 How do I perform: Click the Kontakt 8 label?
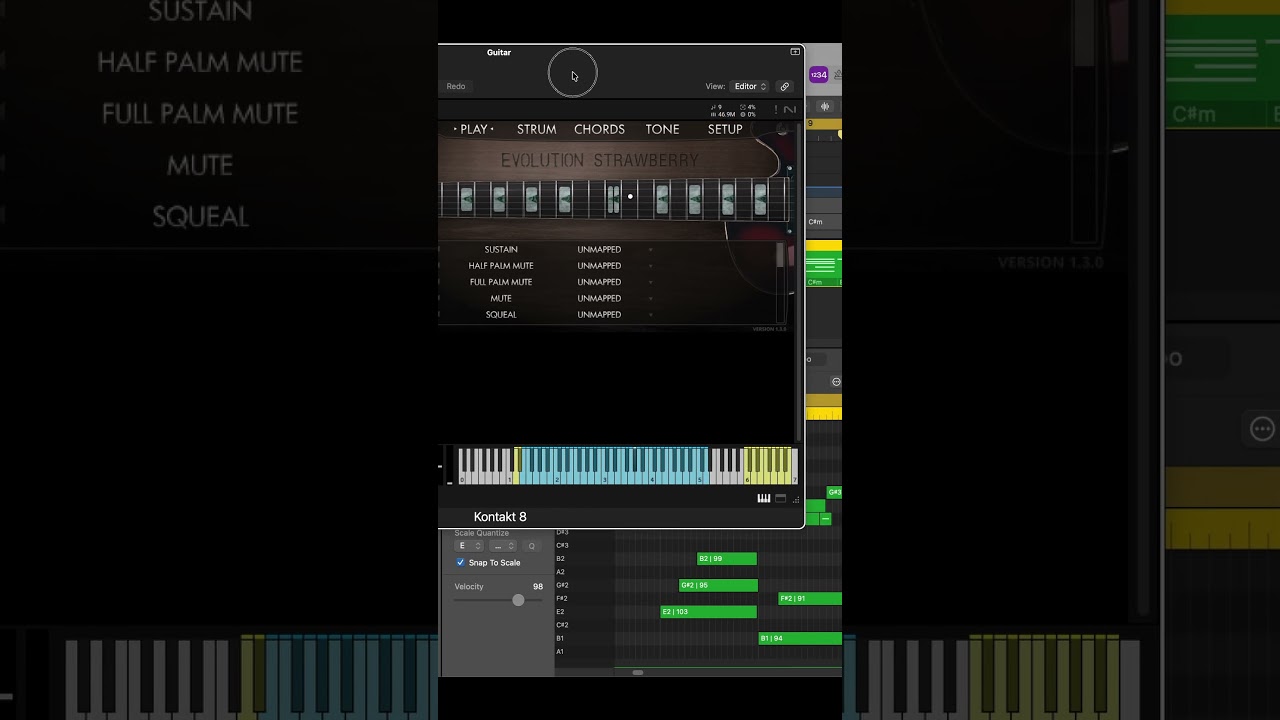click(500, 517)
